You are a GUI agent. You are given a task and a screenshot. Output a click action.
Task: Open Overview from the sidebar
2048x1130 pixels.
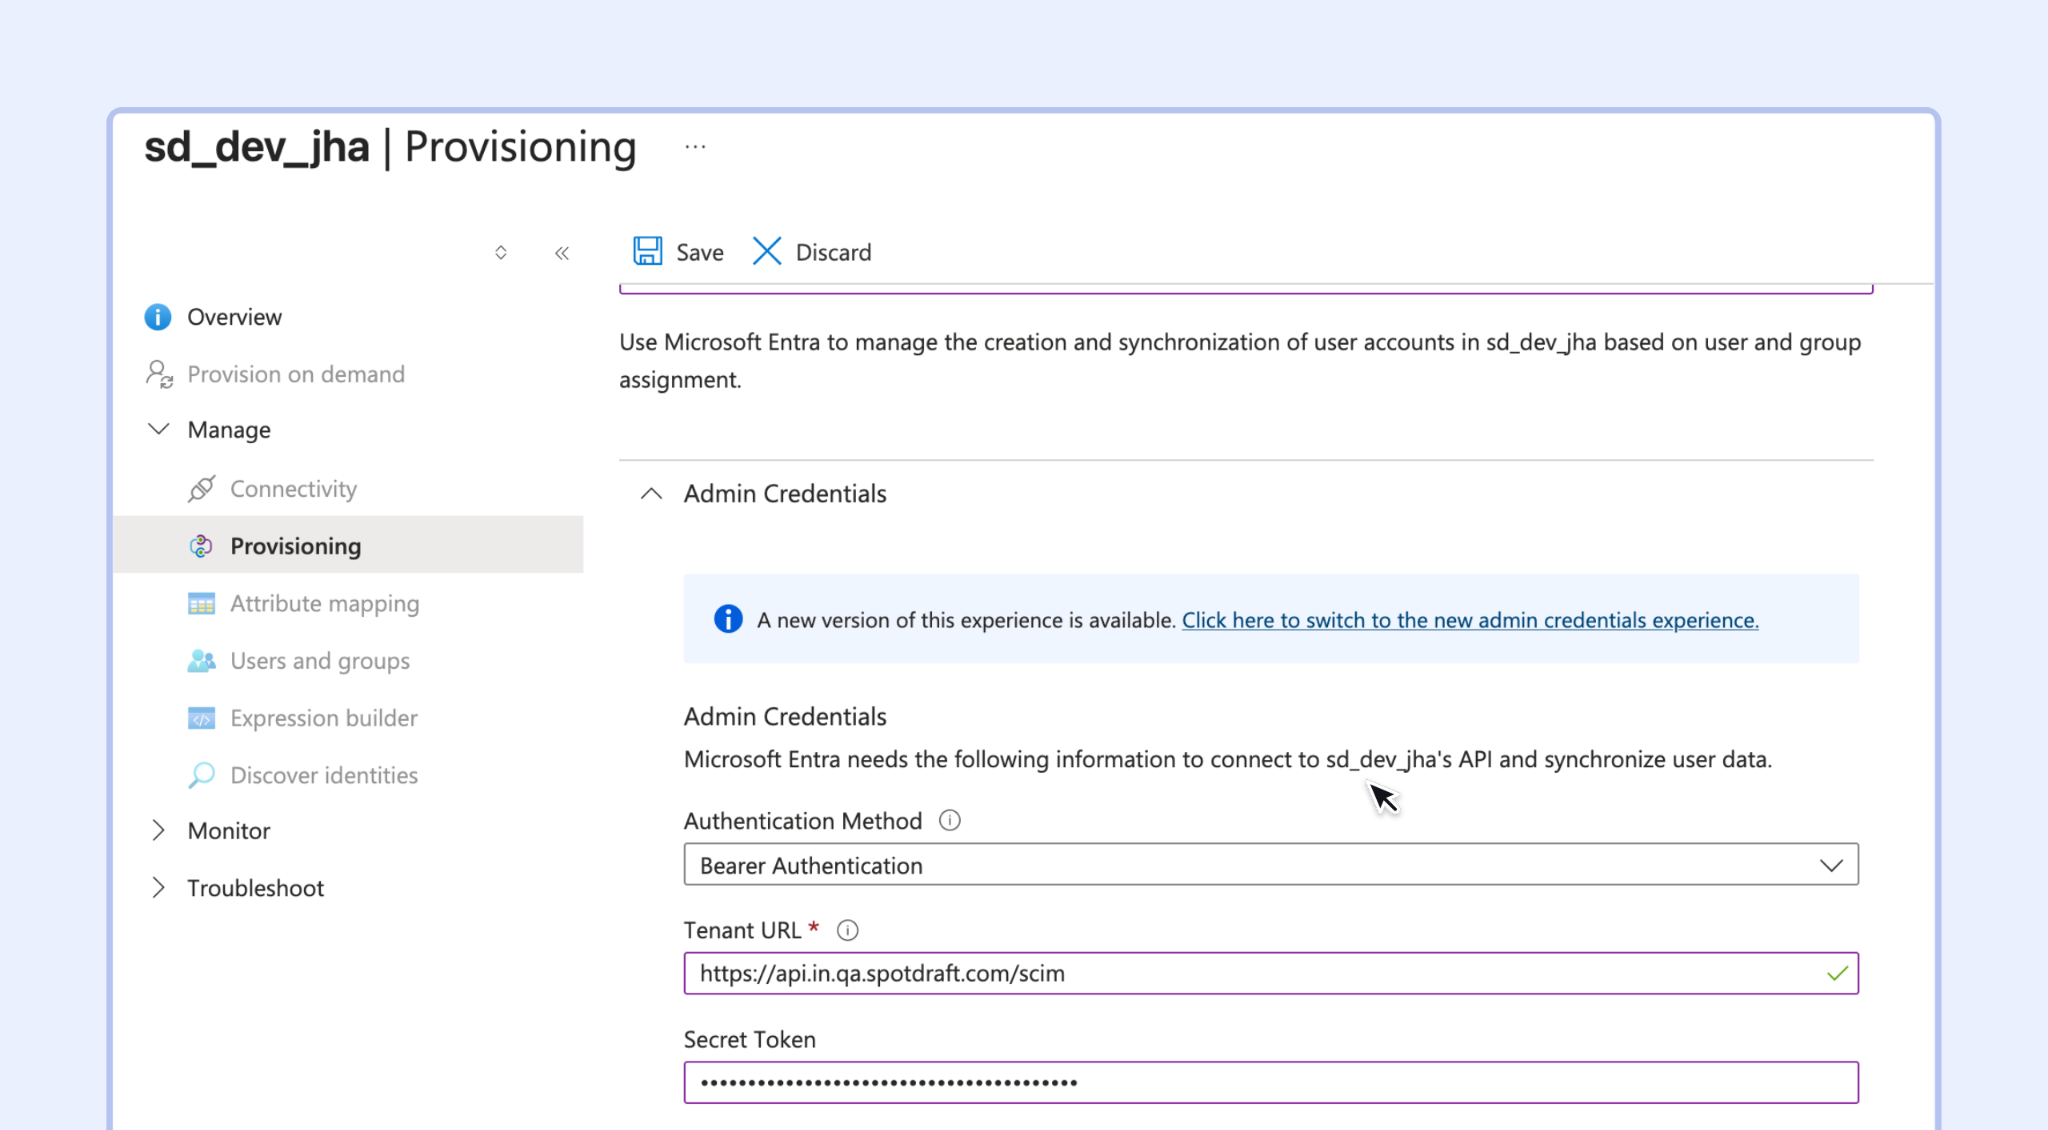point(234,317)
